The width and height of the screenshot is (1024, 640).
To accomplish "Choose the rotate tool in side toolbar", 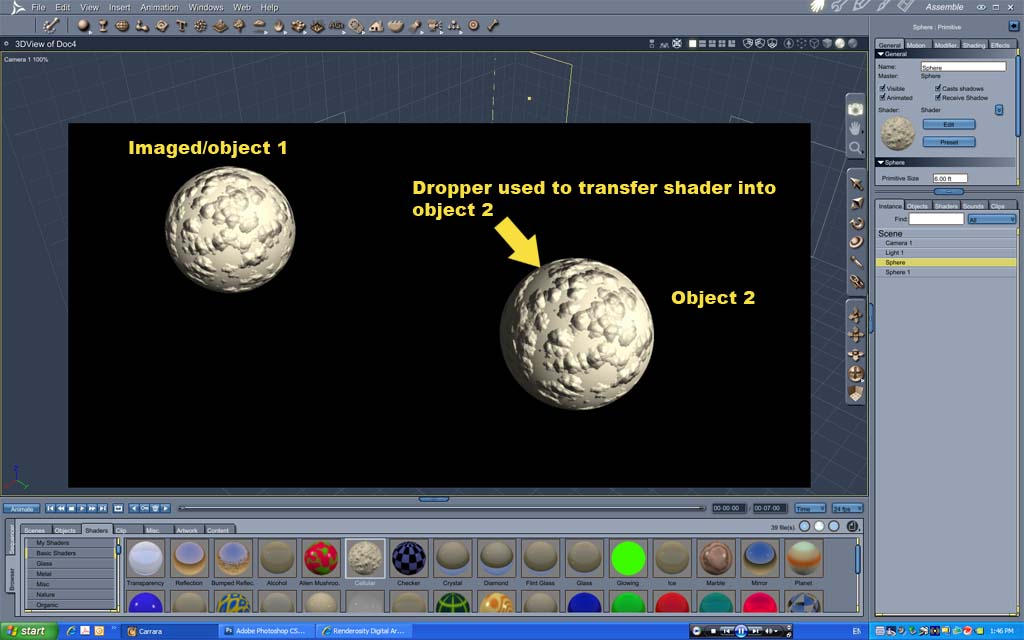I will point(856,223).
